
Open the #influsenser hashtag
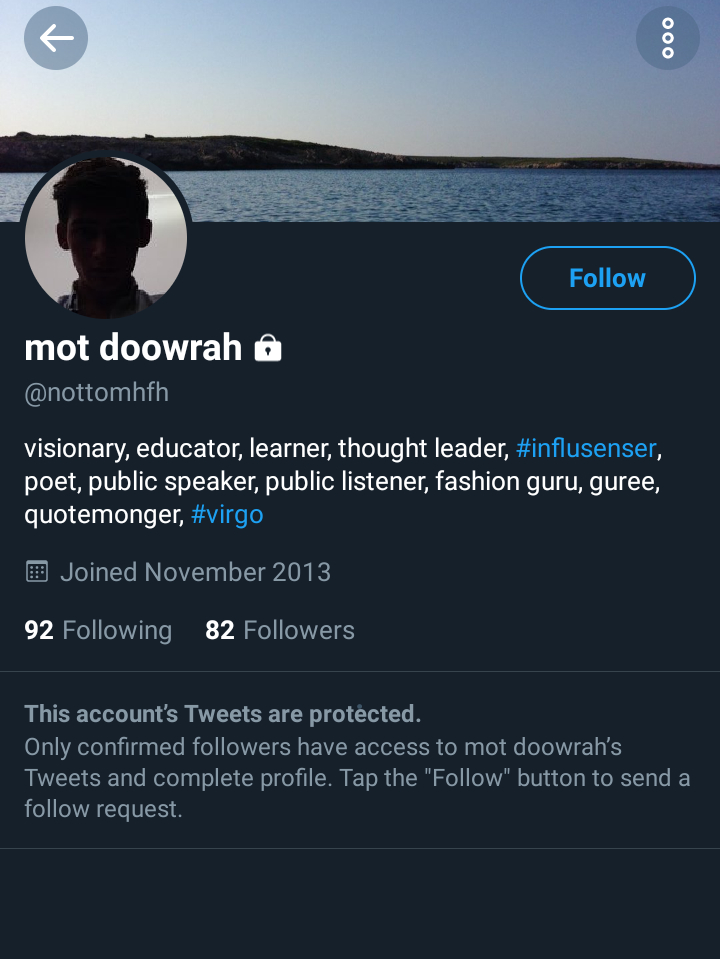click(x=585, y=448)
